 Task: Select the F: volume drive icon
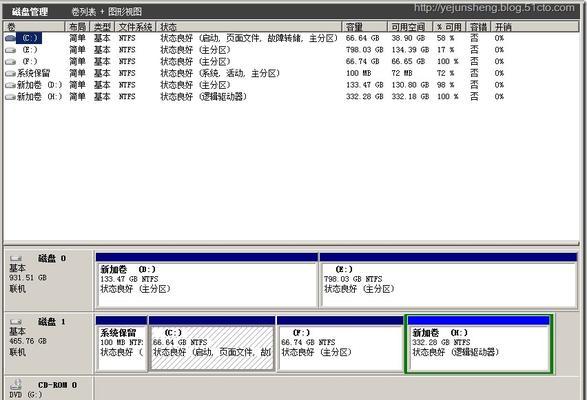coord(10,61)
